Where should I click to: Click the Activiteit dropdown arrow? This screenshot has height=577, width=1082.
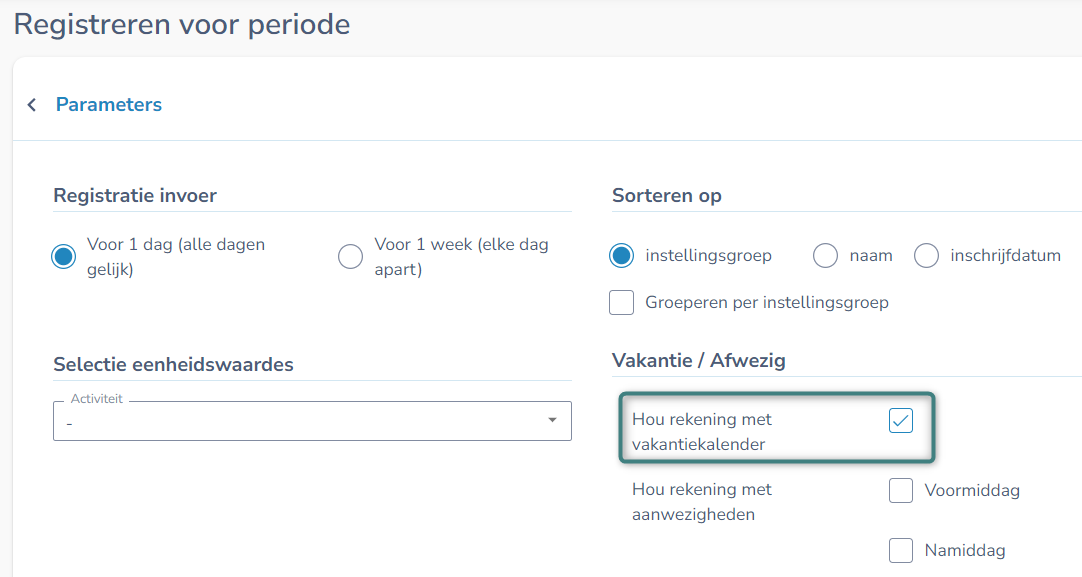coord(552,420)
